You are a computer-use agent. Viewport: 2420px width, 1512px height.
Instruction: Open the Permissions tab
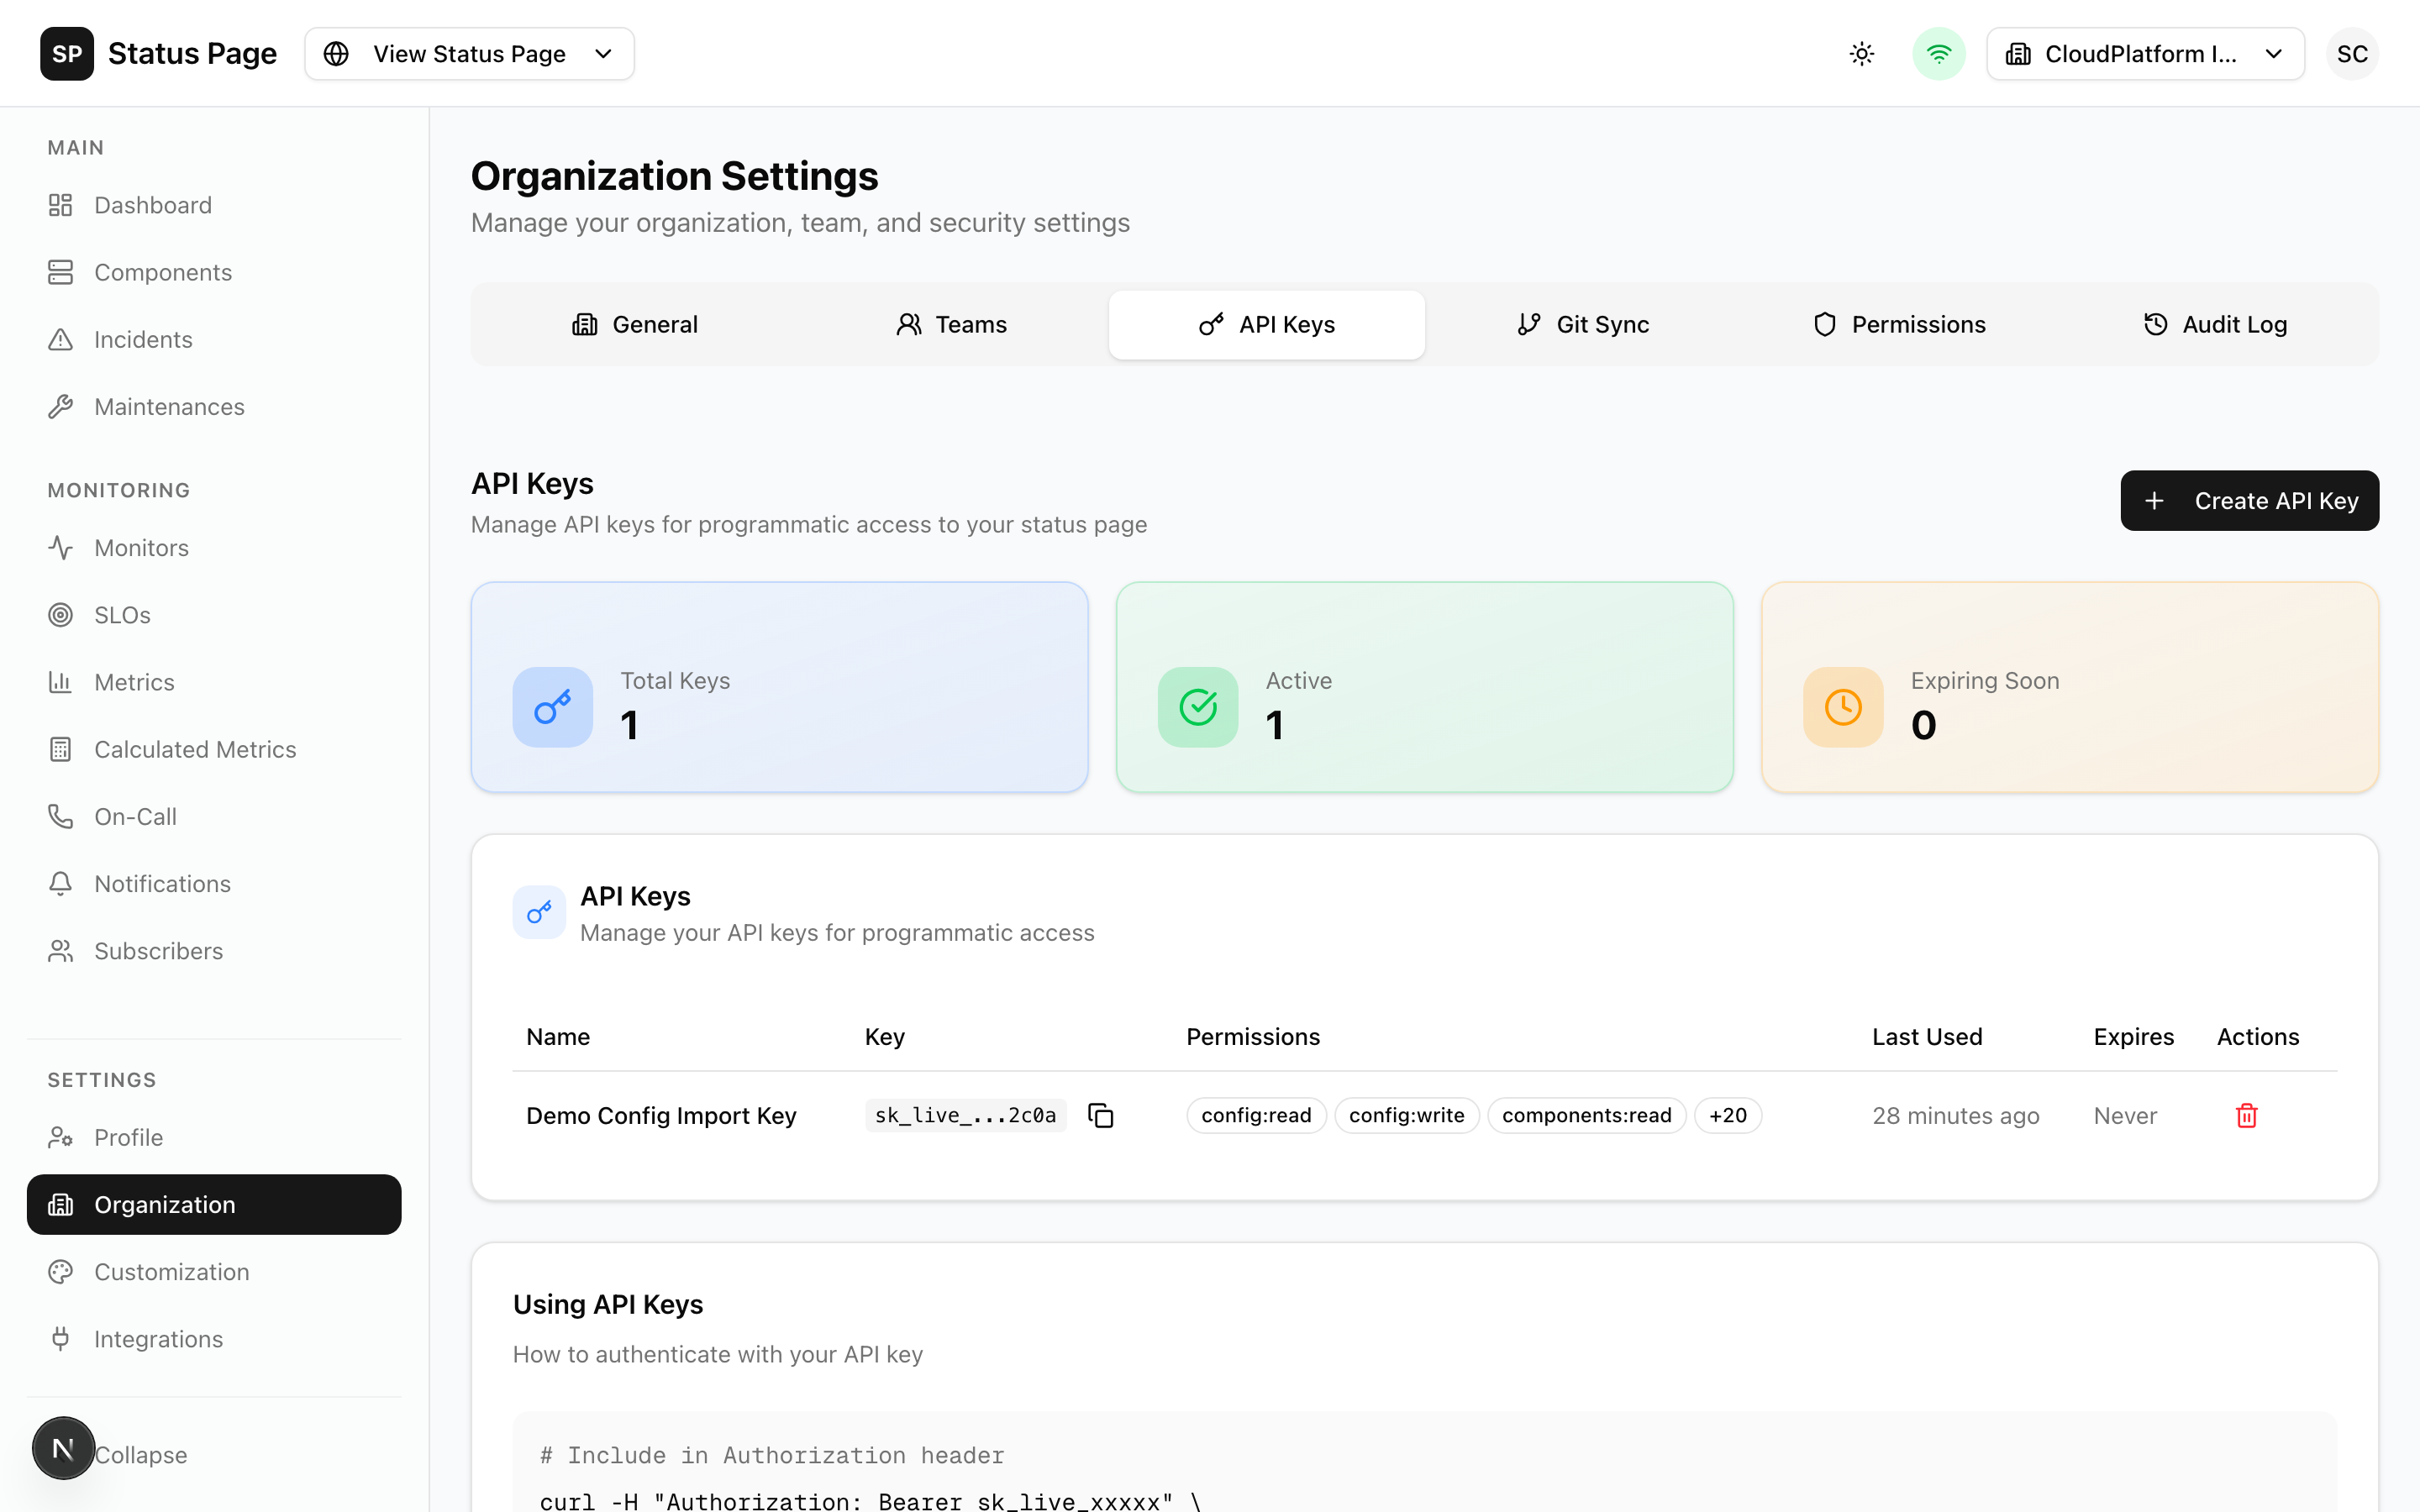point(1899,325)
